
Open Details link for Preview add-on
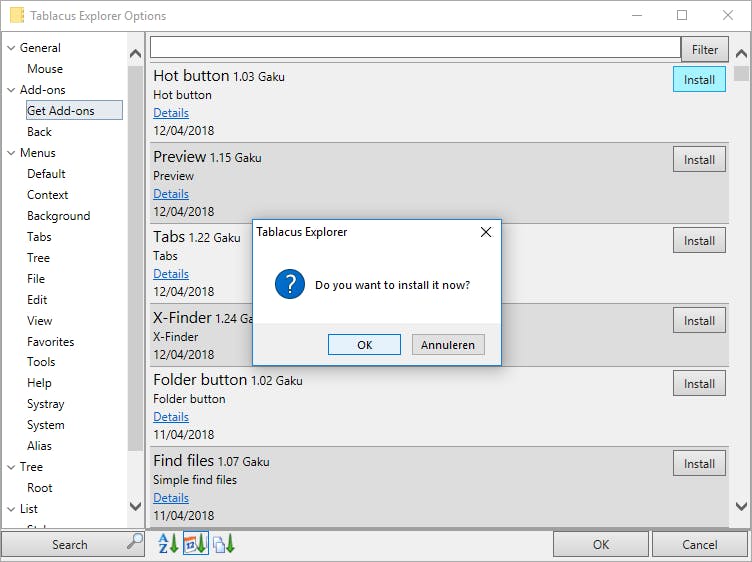click(x=171, y=194)
